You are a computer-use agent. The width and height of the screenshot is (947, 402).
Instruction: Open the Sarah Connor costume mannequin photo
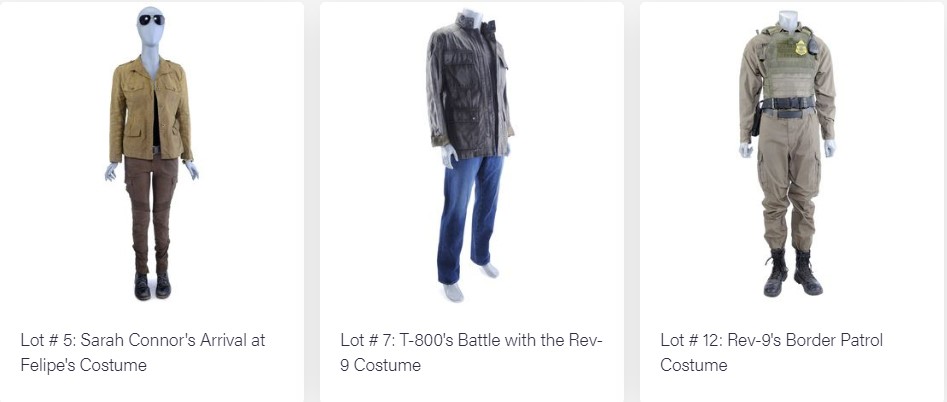pos(152,153)
